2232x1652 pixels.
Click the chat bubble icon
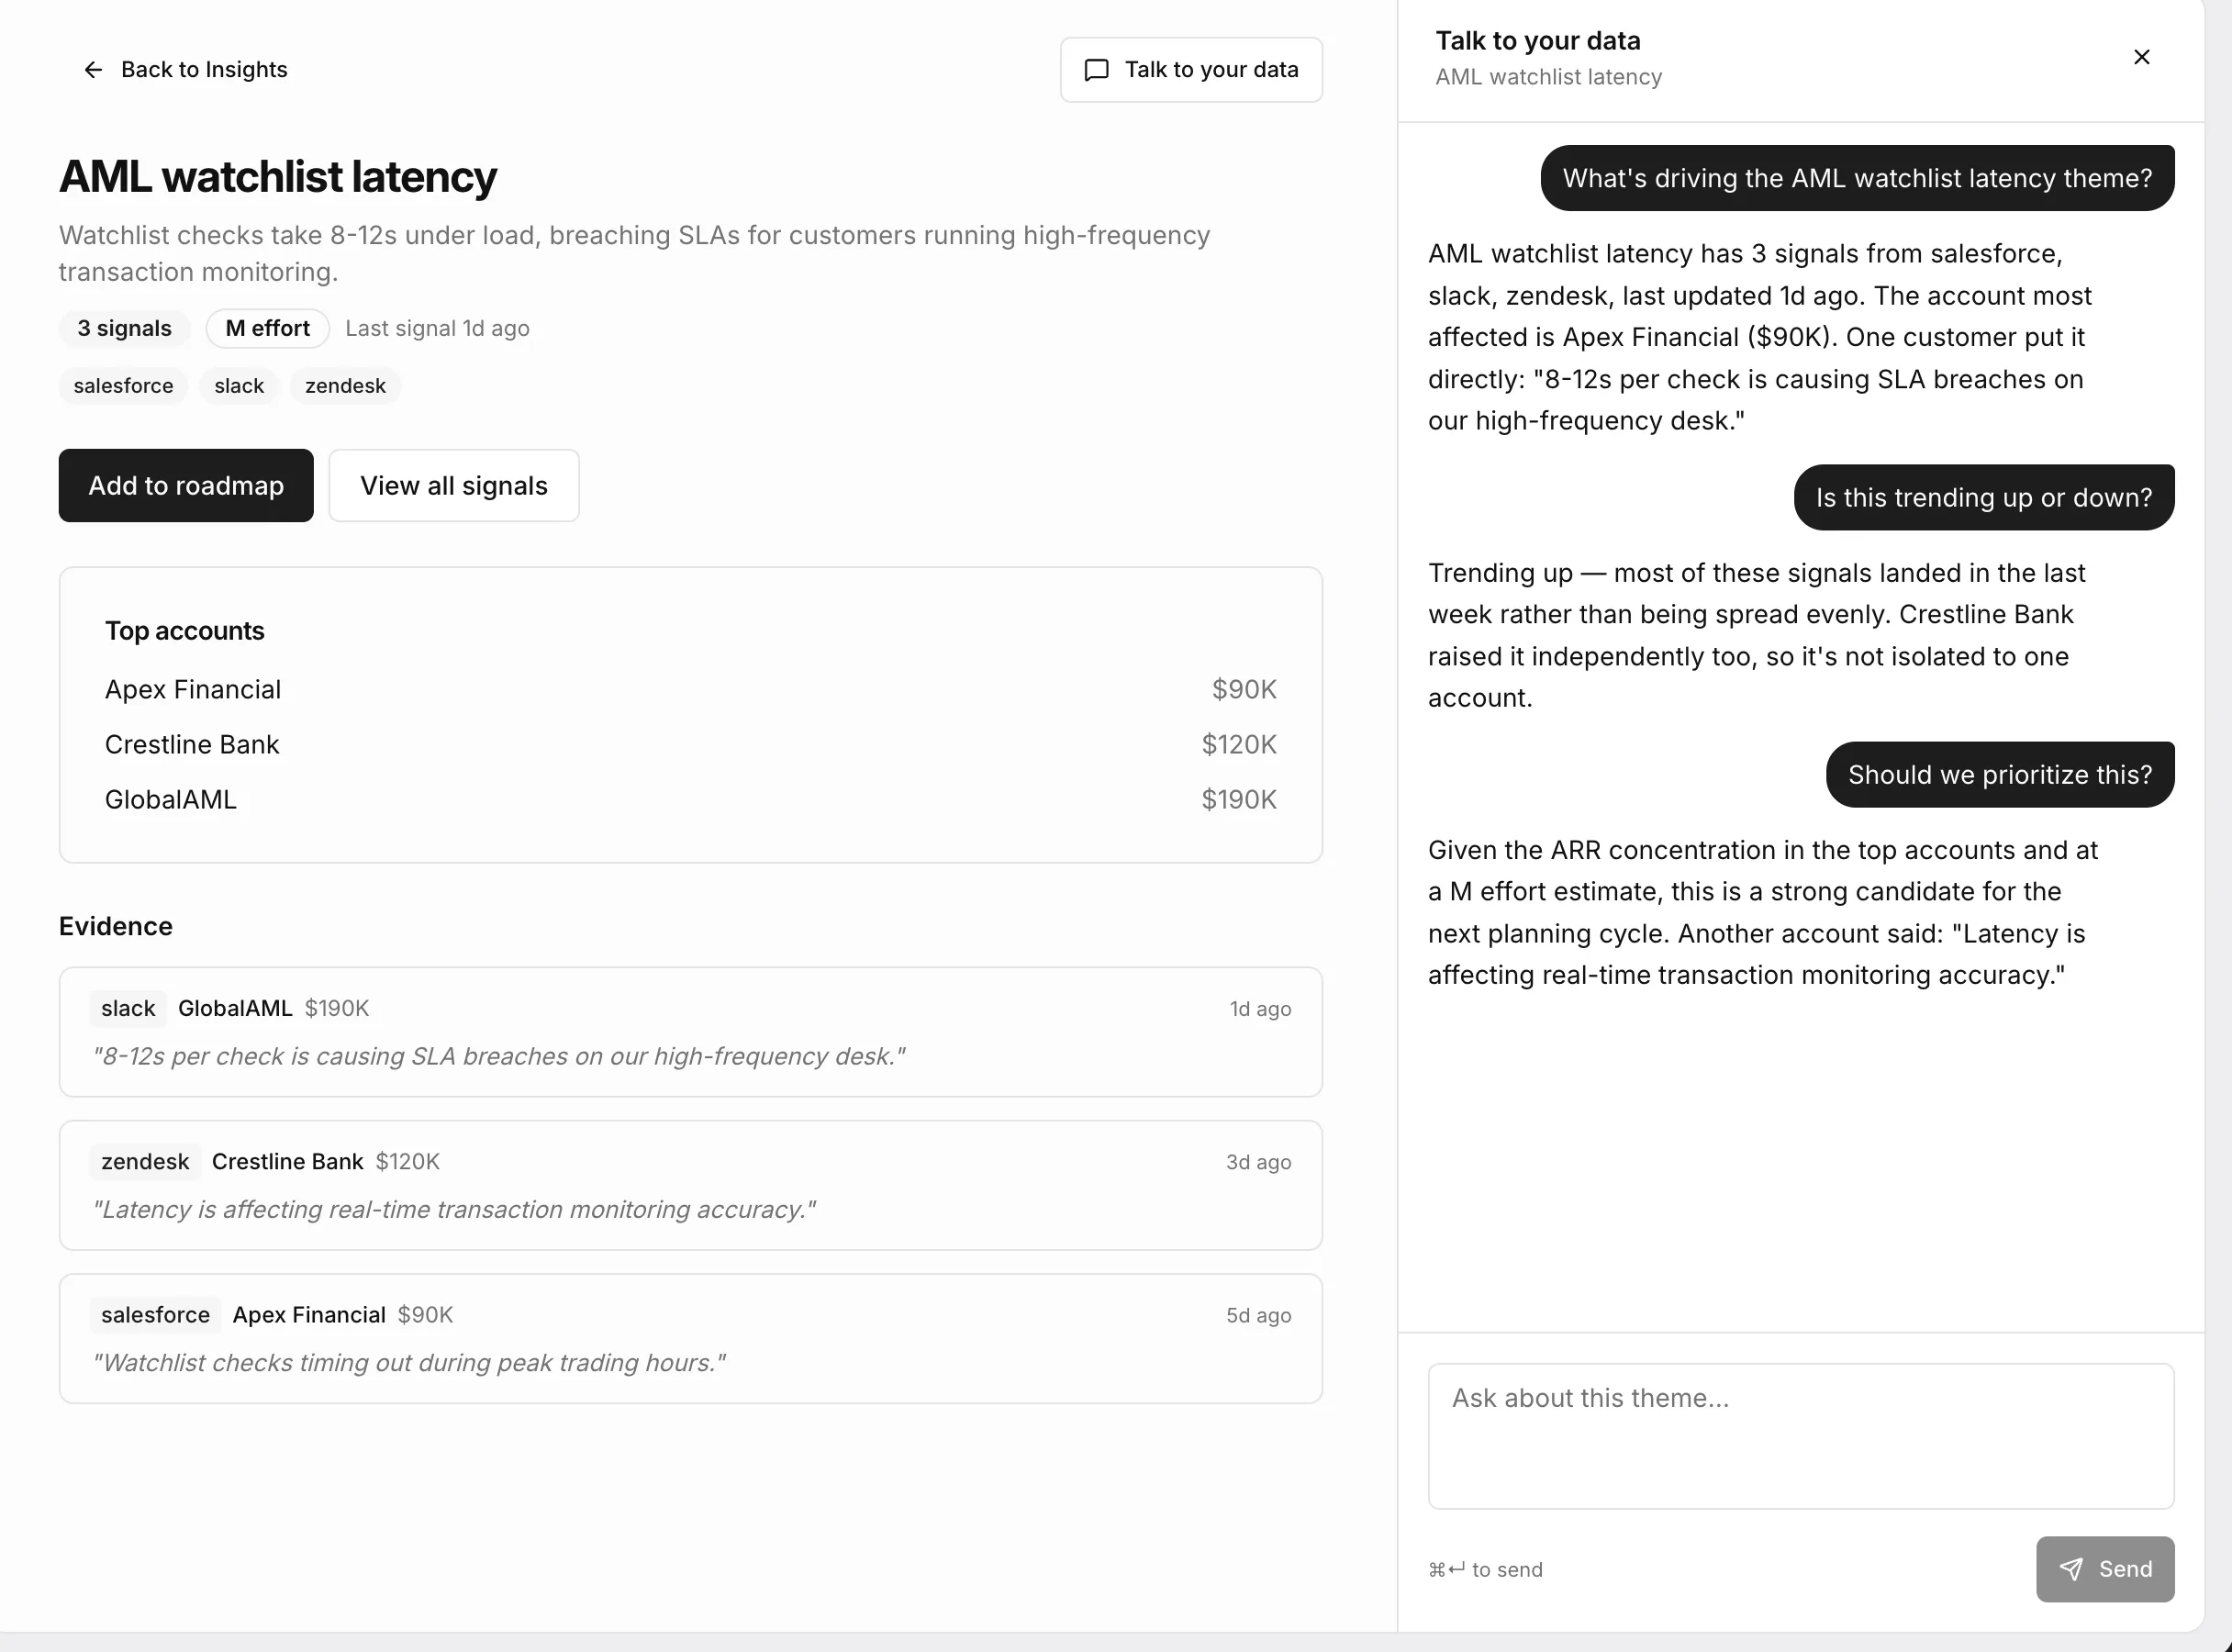[1096, 69]
